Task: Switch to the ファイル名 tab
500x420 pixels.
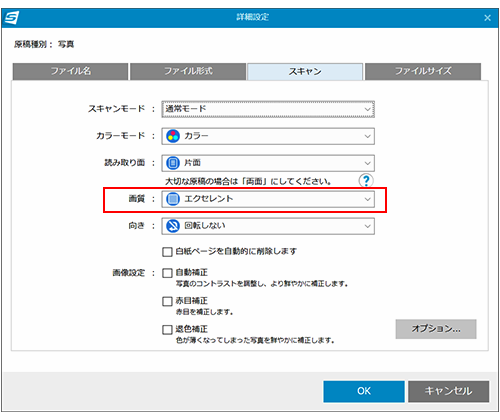Action: (70, 71)
